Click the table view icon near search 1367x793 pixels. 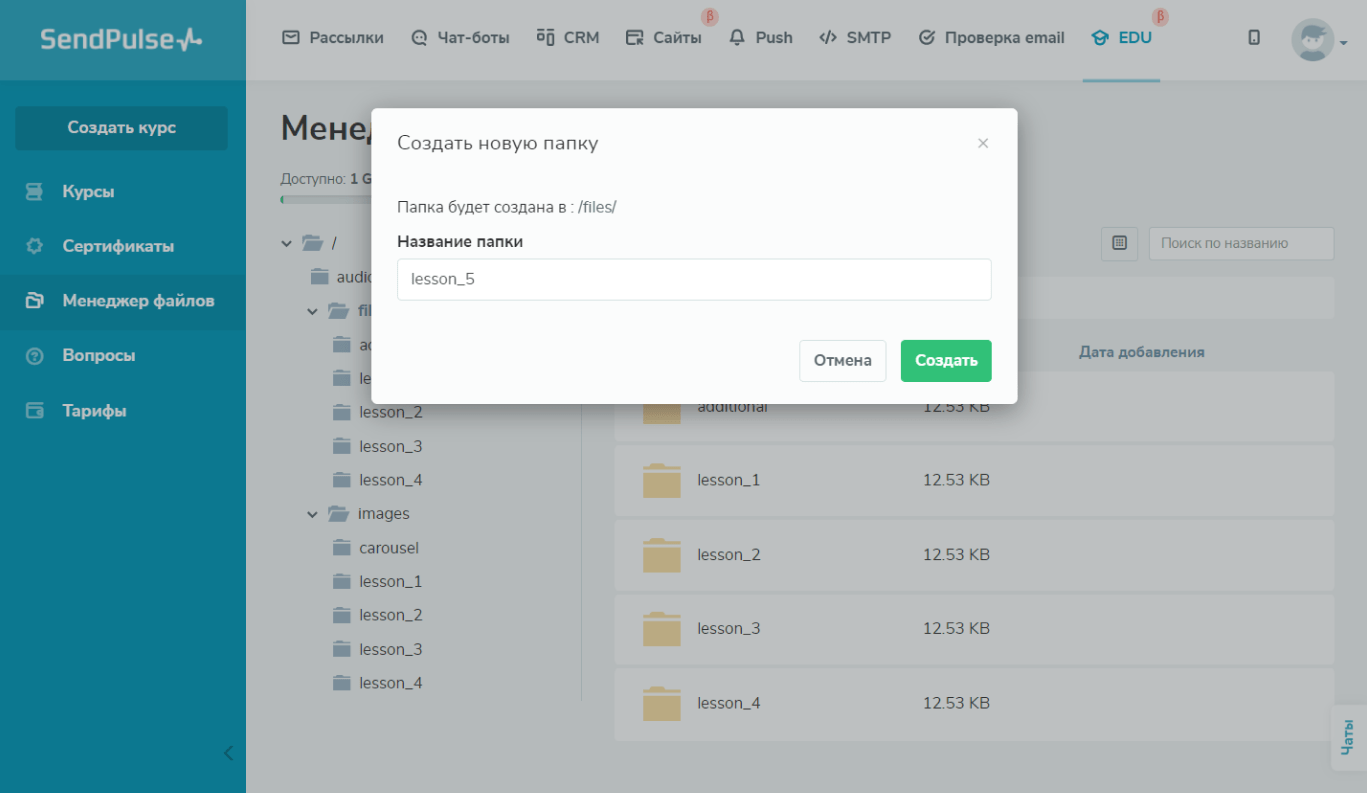pyautogui.click(x=1119, y=243)
